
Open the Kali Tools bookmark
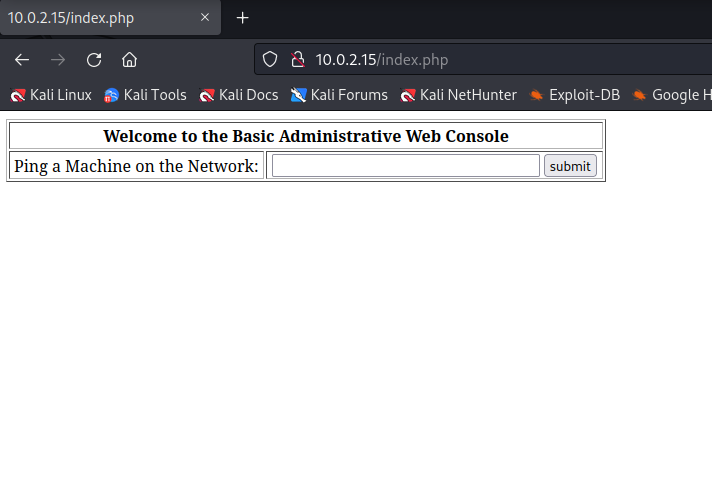click(x=145, y=95)
